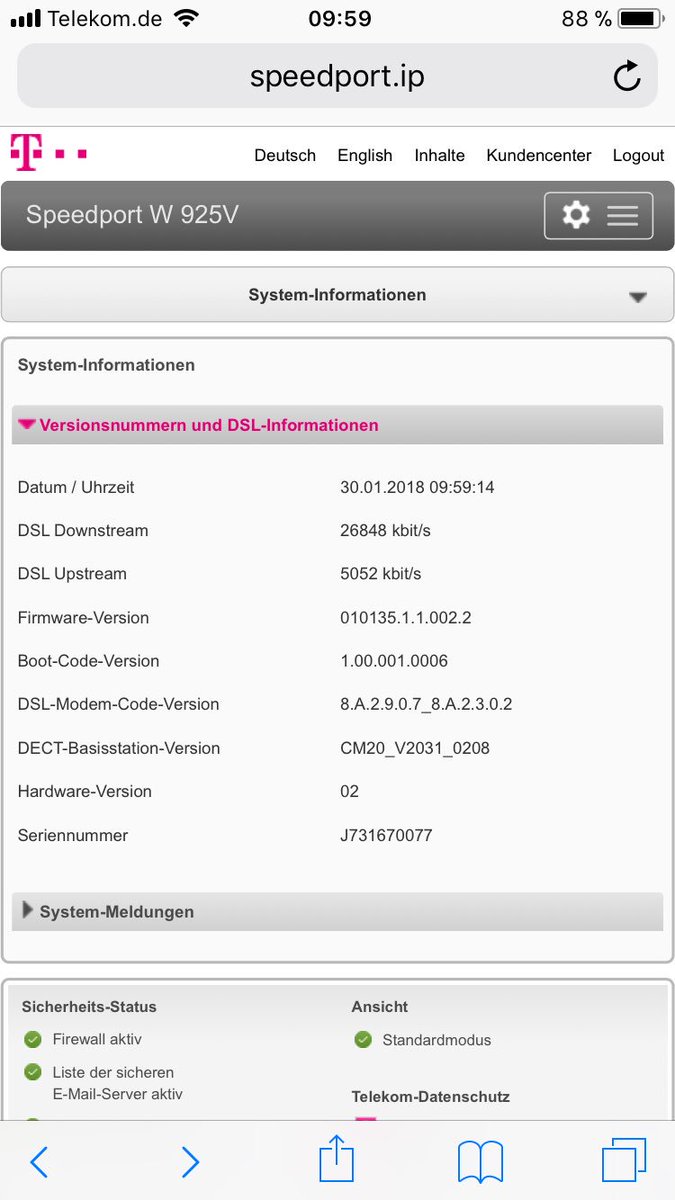Switch language to Deutsch

(x=285, y=155)
